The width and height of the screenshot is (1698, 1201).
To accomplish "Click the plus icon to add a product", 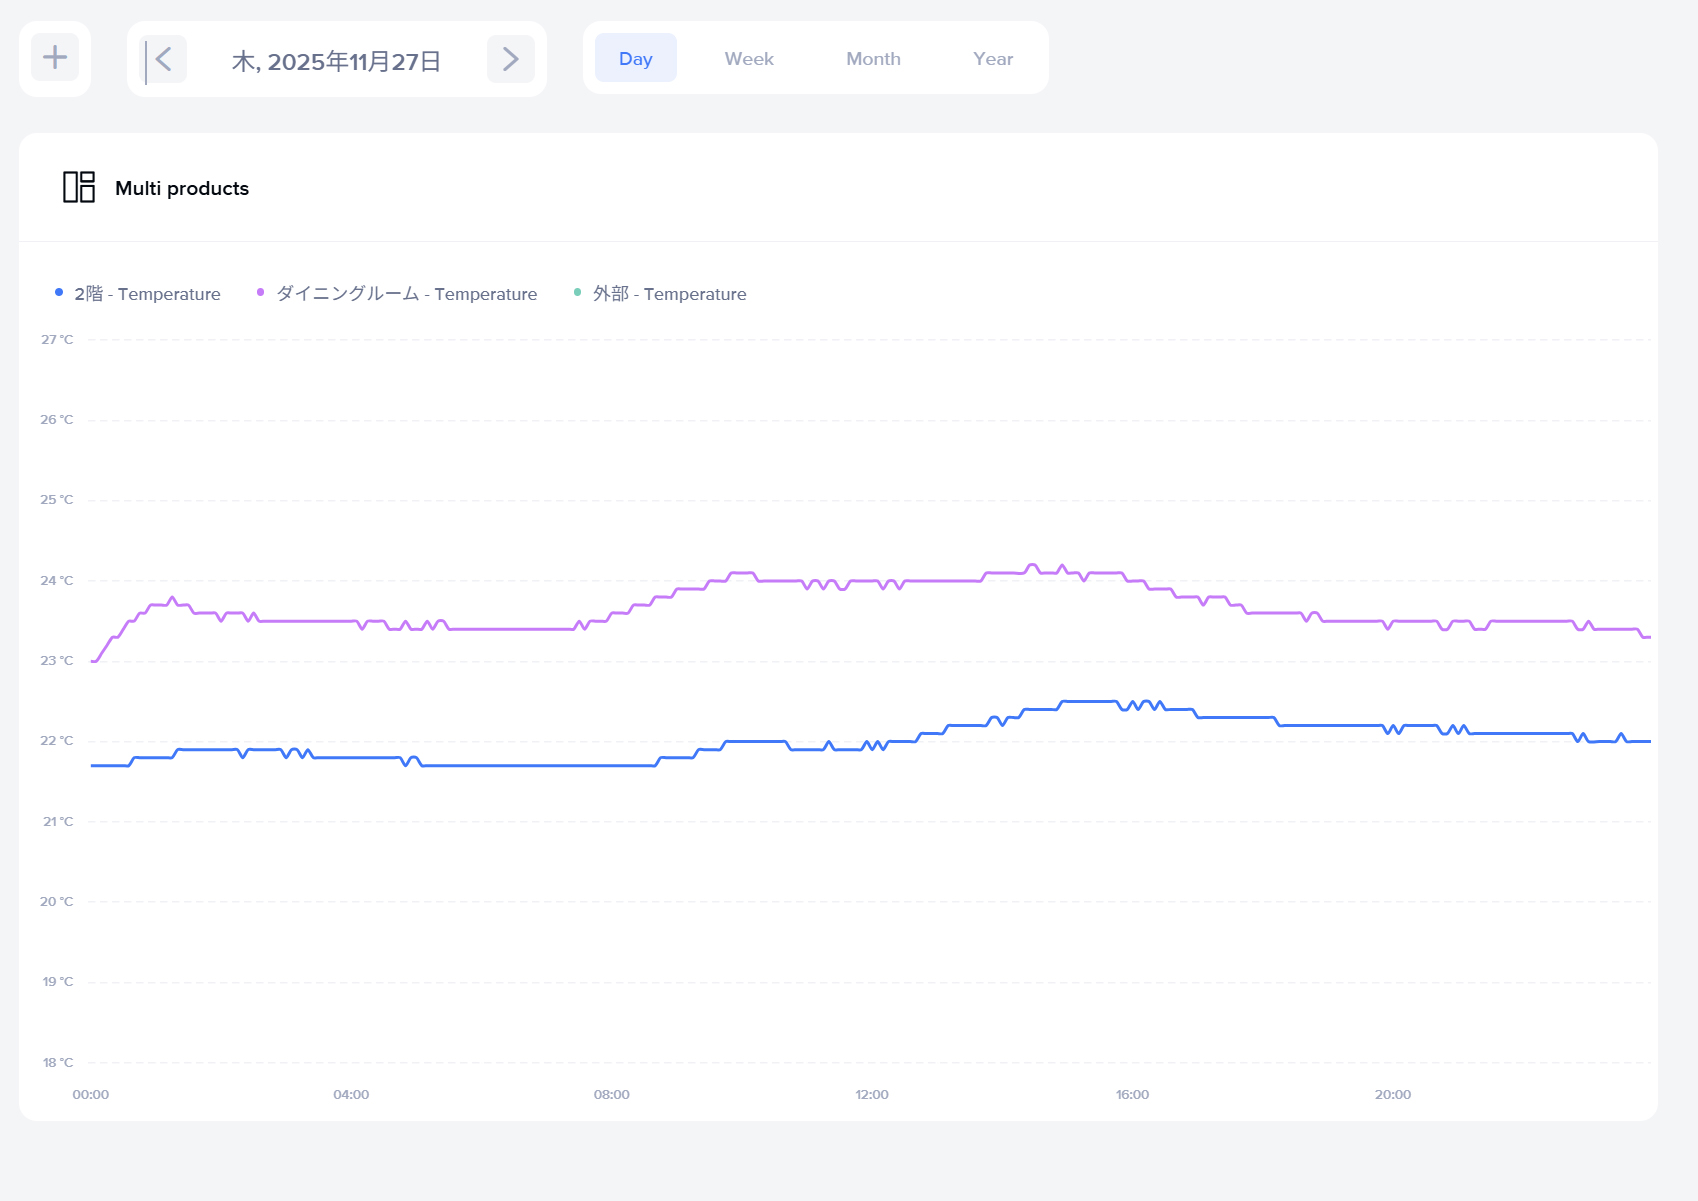I will pos(55,58).
